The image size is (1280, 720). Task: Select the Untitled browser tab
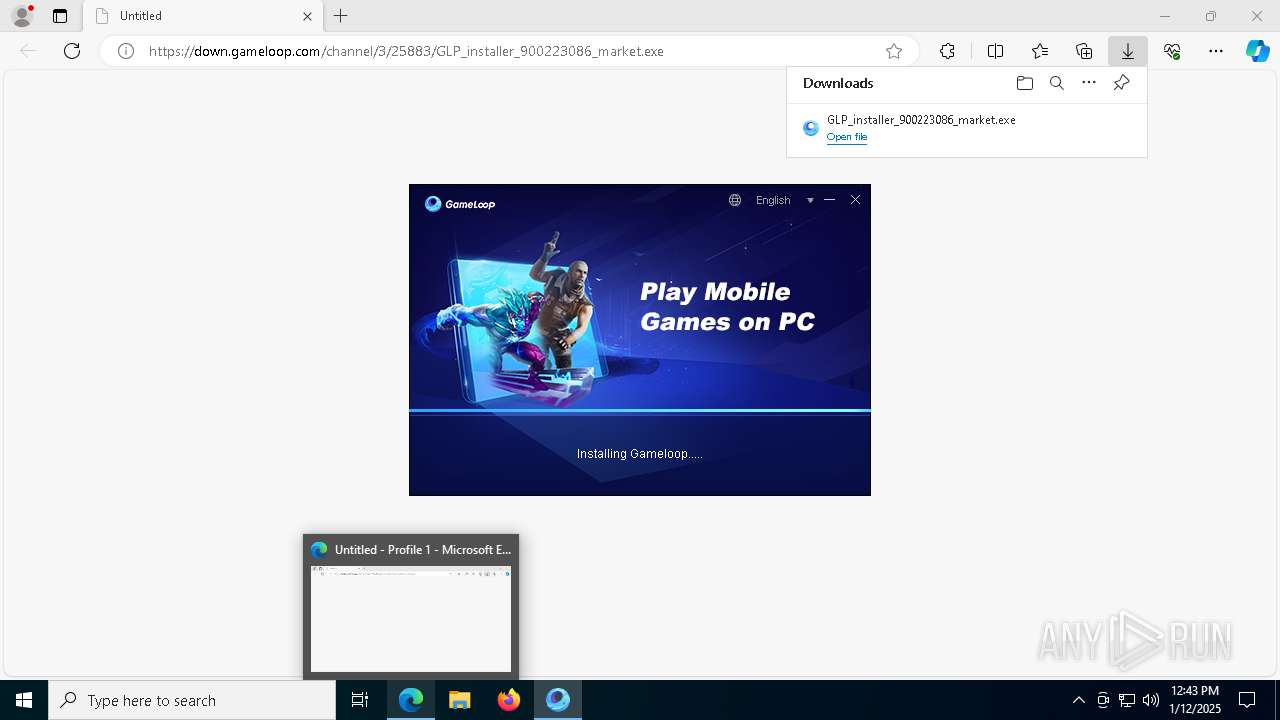(203, 16)
